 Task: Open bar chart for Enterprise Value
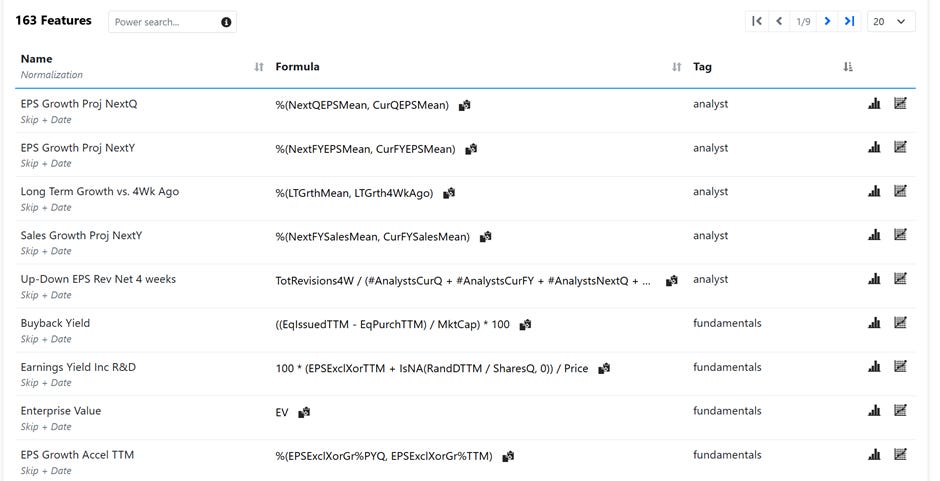pyautogui.click(x=874, y=411)
